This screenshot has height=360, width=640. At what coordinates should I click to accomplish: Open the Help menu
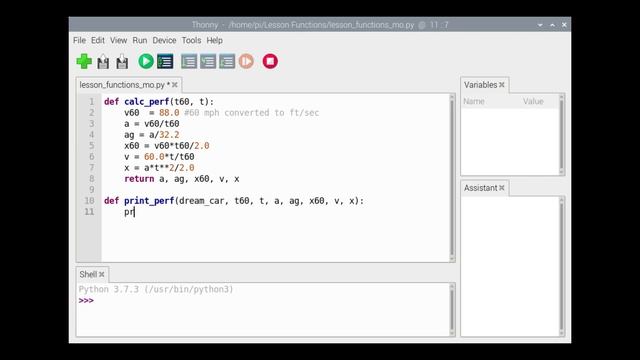(x=214, y=40)
